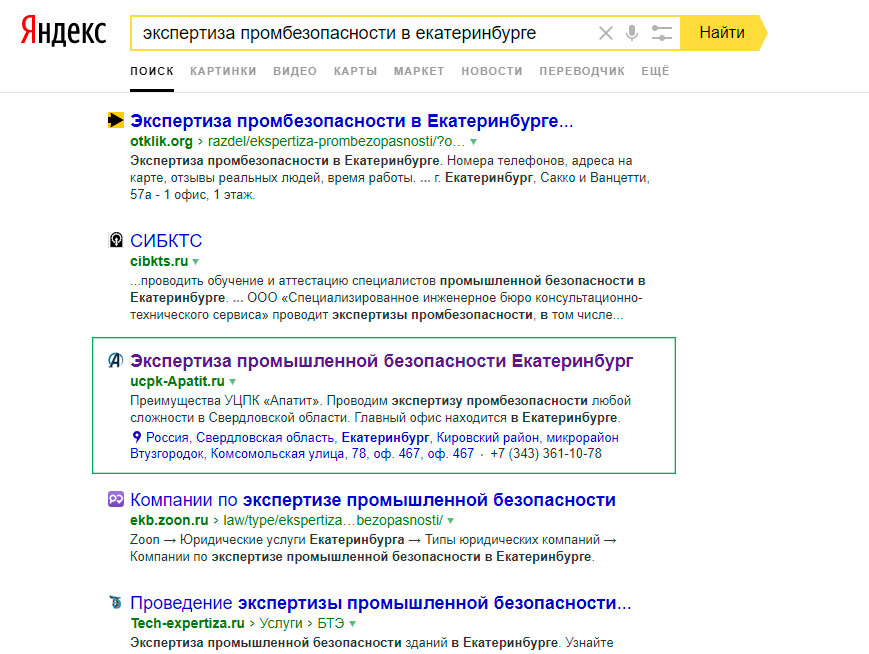Screen dimensions: 869x654
Task: Click the map pin address icon
Action: (137, 437)
